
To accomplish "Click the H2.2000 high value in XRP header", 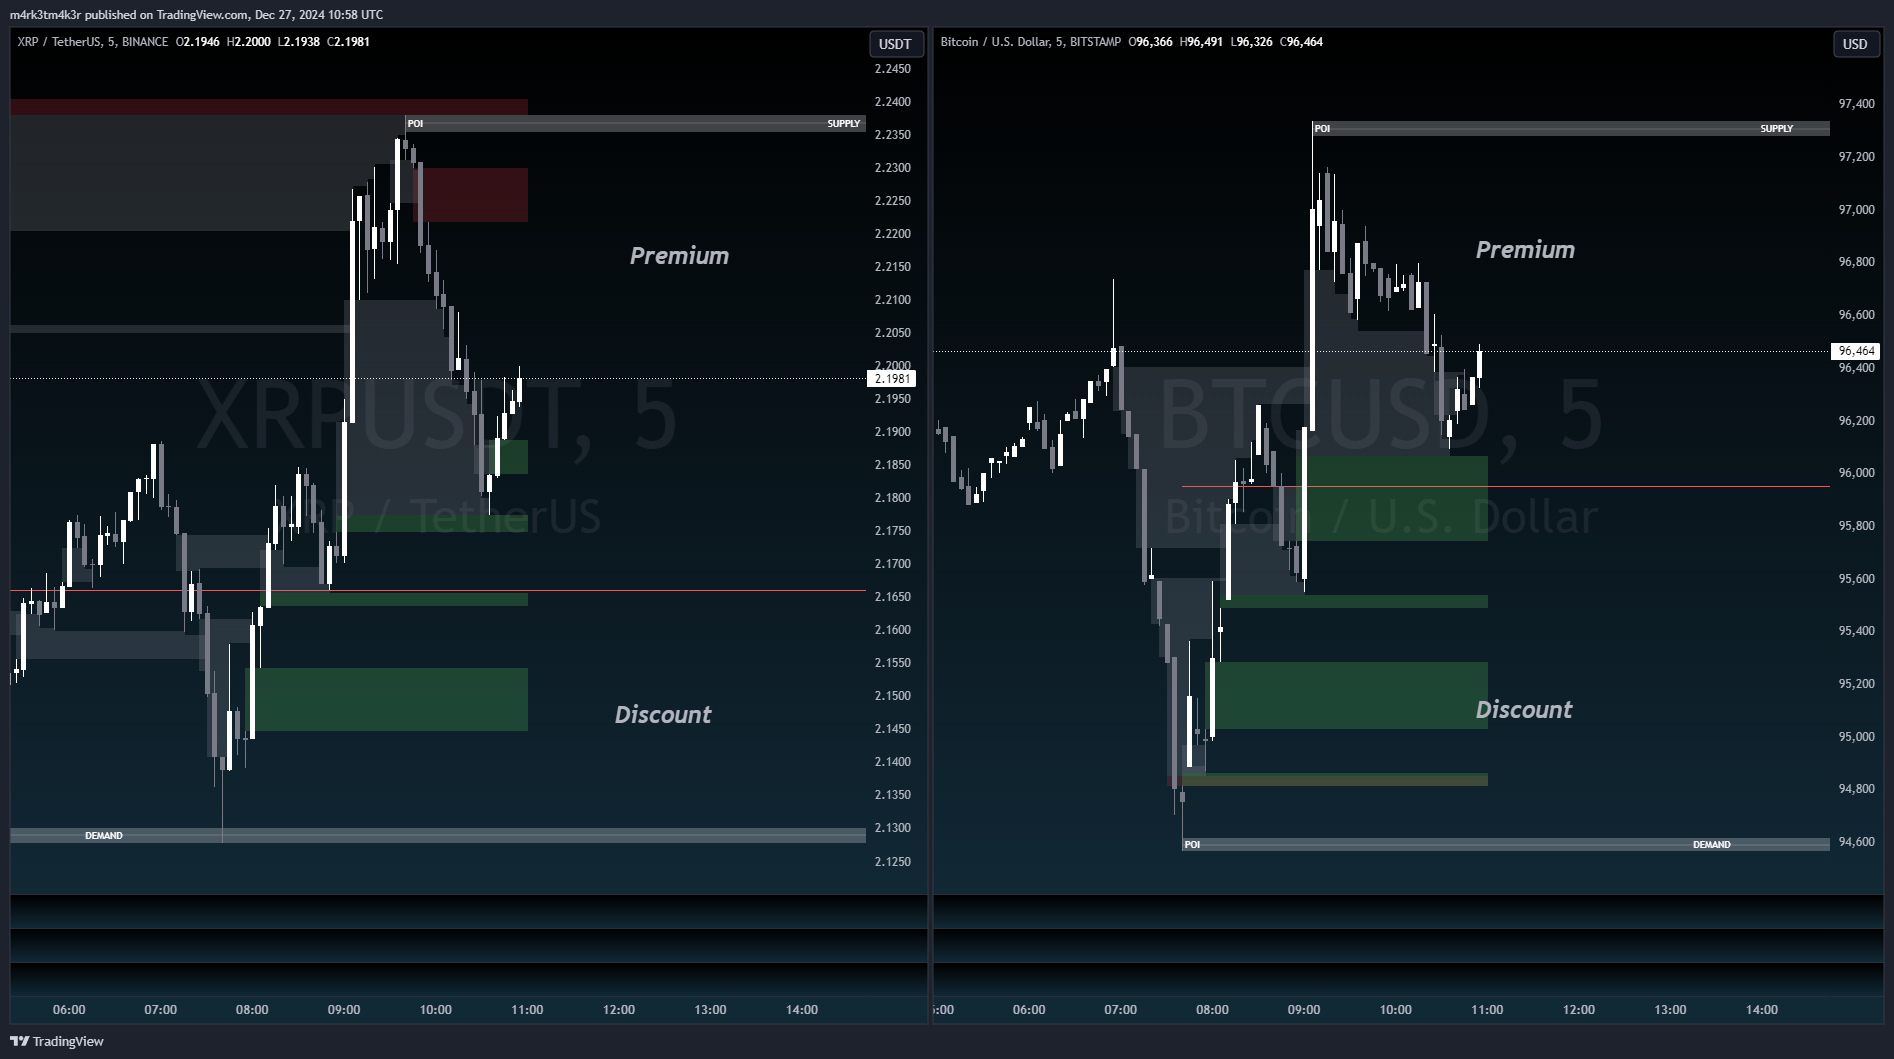I will point(248,42).
